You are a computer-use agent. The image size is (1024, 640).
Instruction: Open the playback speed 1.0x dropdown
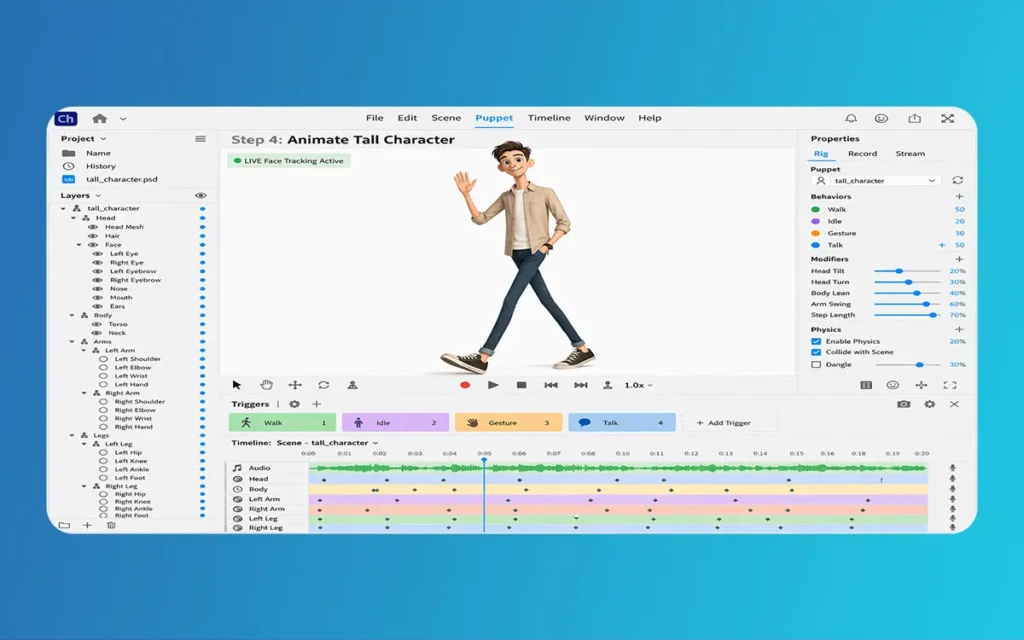point(638,385)
